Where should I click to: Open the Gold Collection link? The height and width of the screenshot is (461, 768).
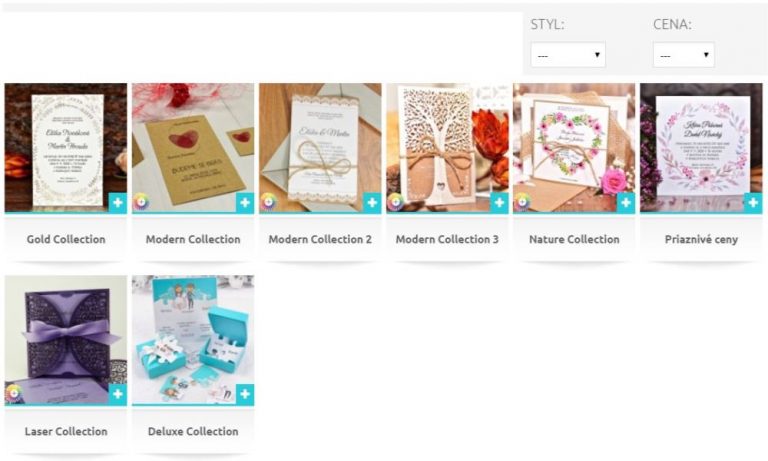tap(66, 239)
